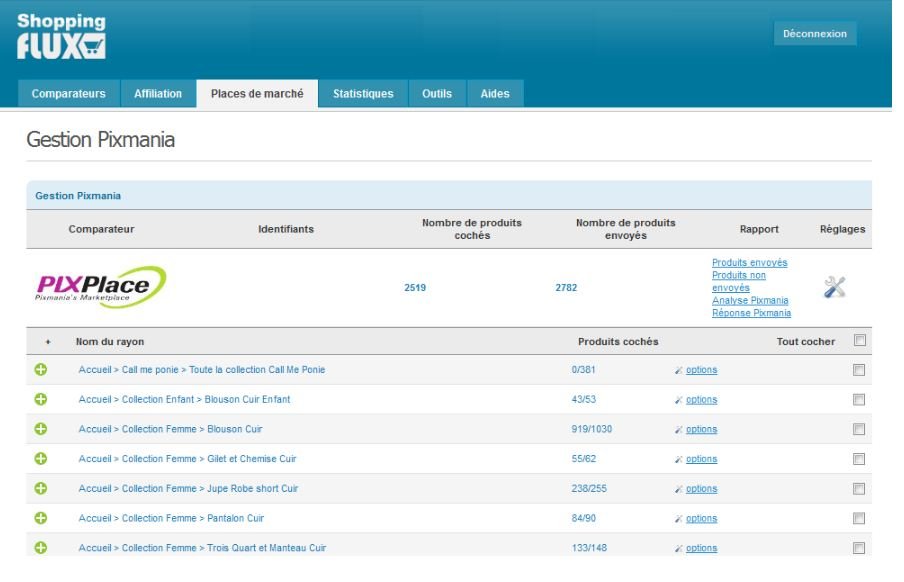This screenshot has height=582, width=904.
Task: Enable the checkbox for Blouson Cuir Enfant row
Action: (859, 400)
